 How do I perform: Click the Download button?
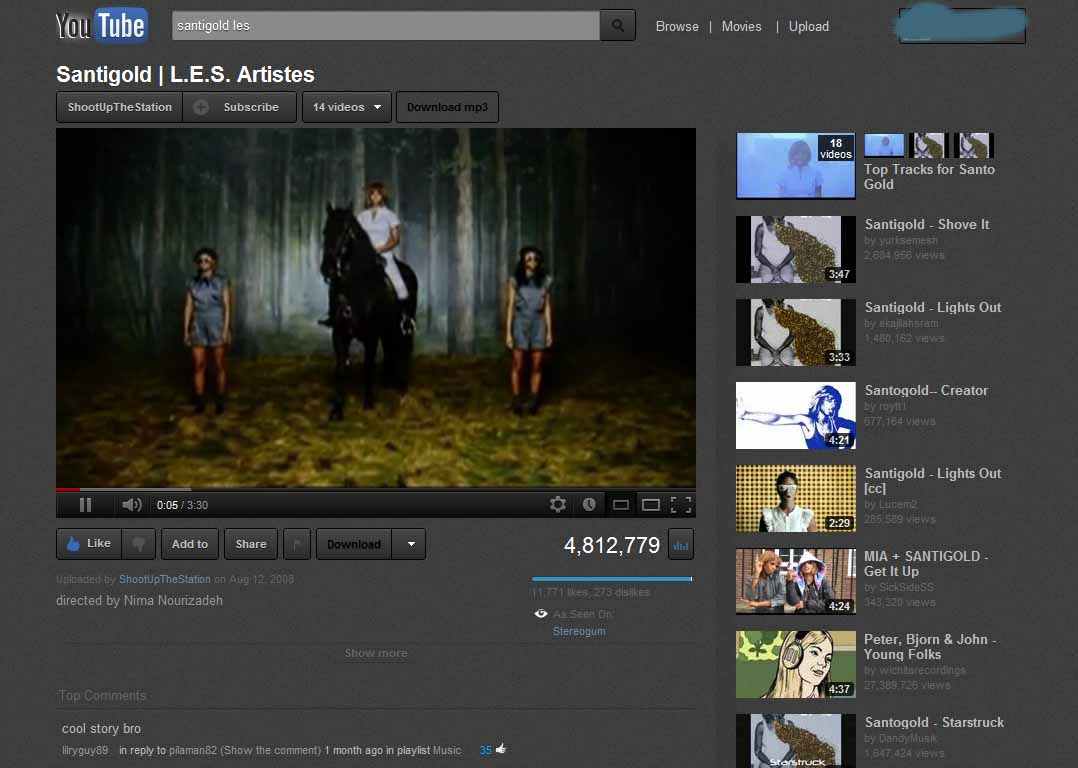click(353, 544)
